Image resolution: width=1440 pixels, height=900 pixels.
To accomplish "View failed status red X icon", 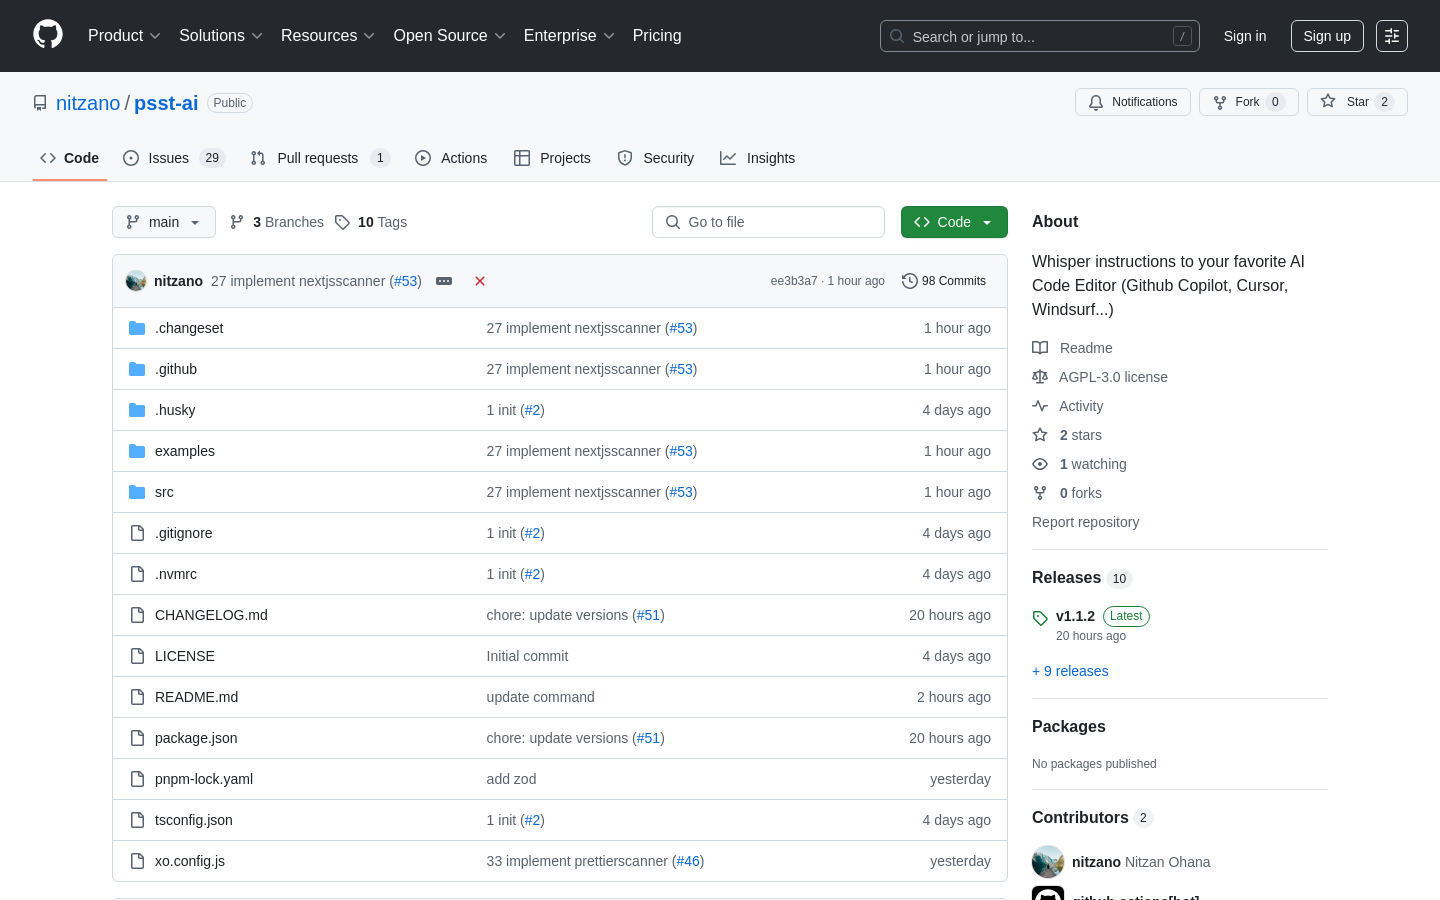I will click(x=480, y=281).
